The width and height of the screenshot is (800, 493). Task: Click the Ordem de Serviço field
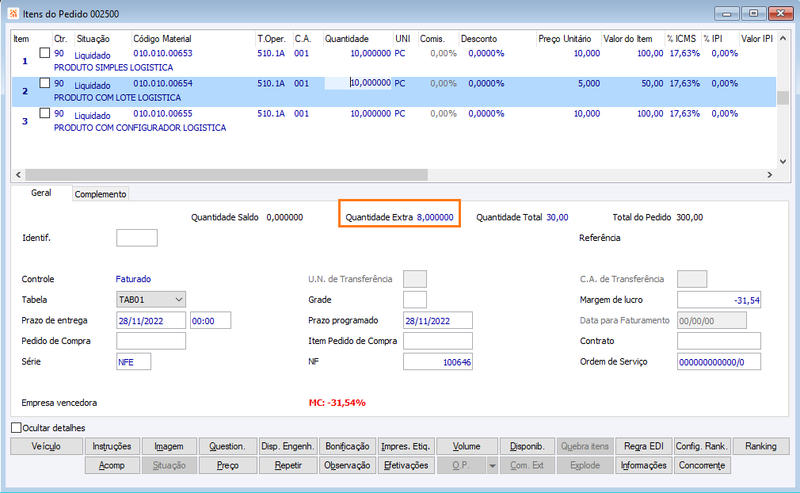click(x=719, y=362)
